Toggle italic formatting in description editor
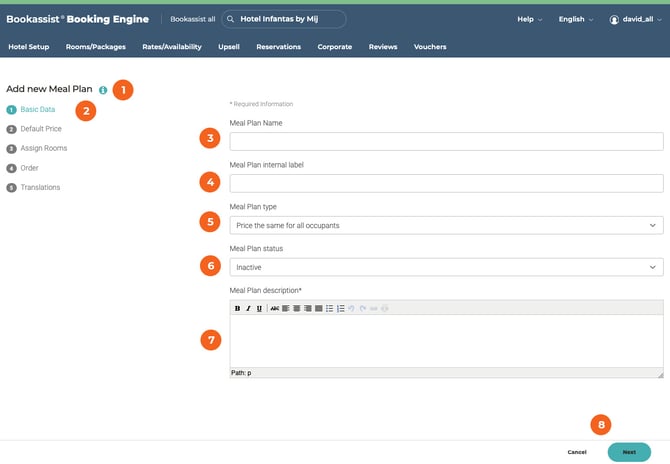The image size is (670, 464). point(248,308)
